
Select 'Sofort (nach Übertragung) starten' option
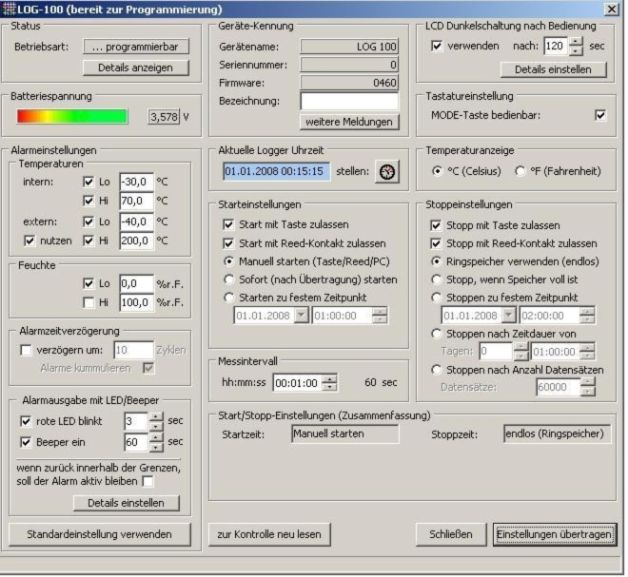pos(229,279)
